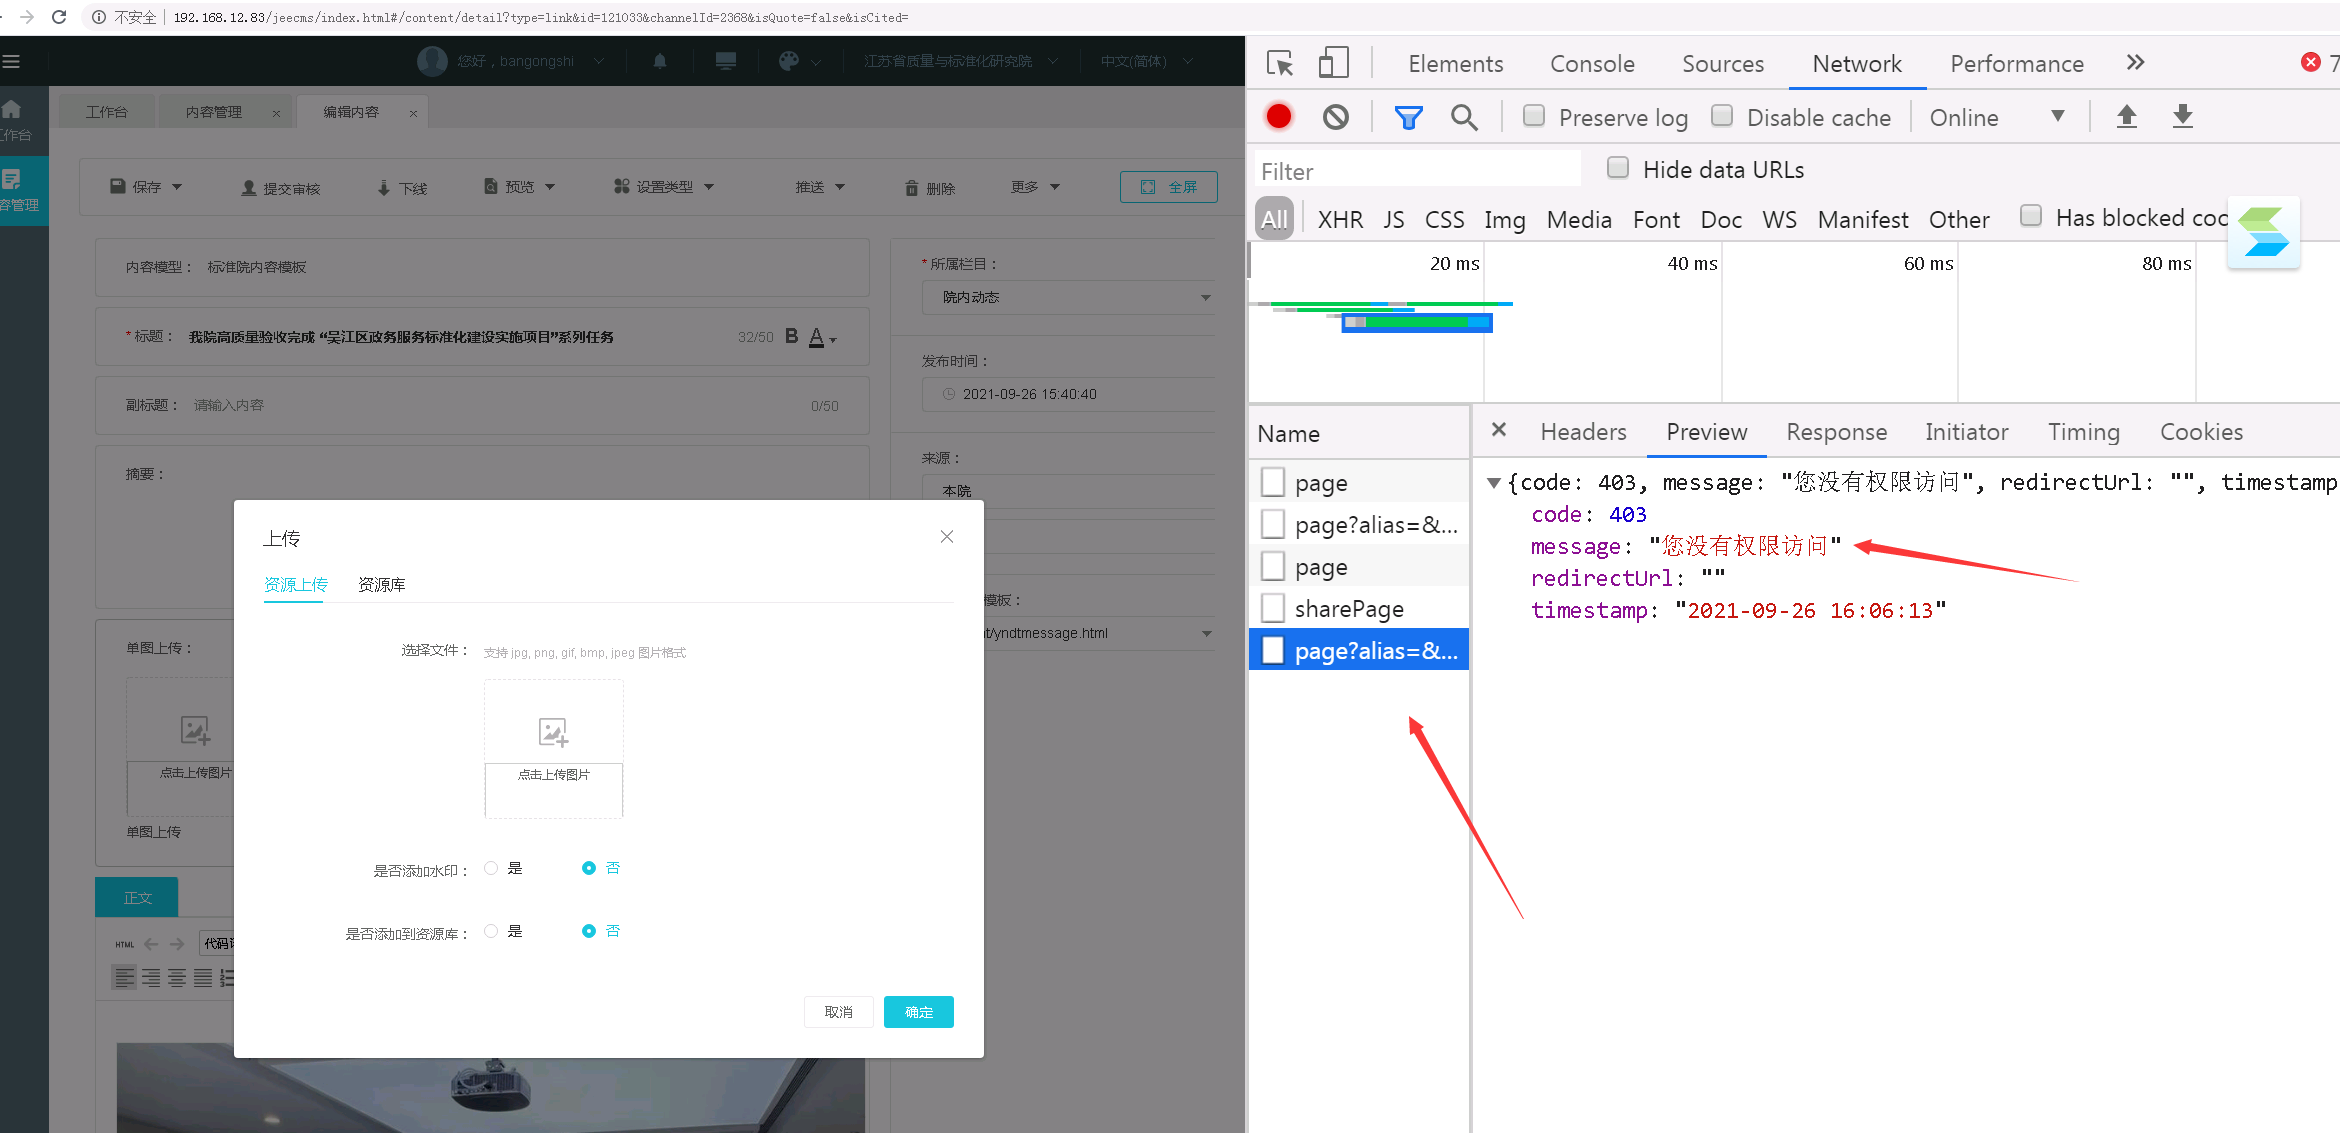Click the DevTools record network log icon
This screenshot has height=1133, width=2340.
(1278, 117)
